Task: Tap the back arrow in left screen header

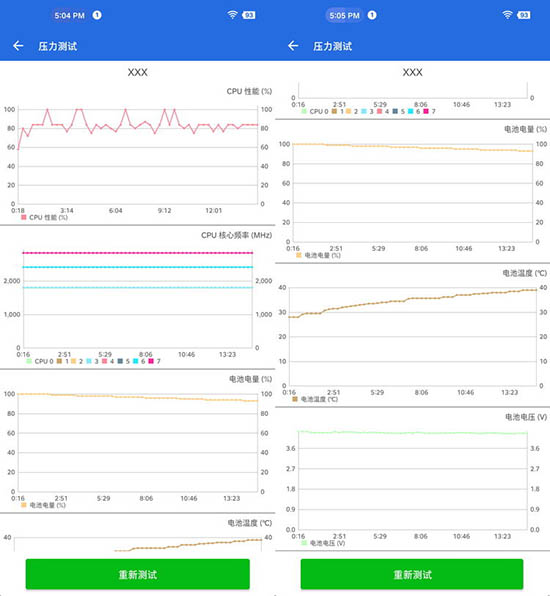Action: point(18,46)
